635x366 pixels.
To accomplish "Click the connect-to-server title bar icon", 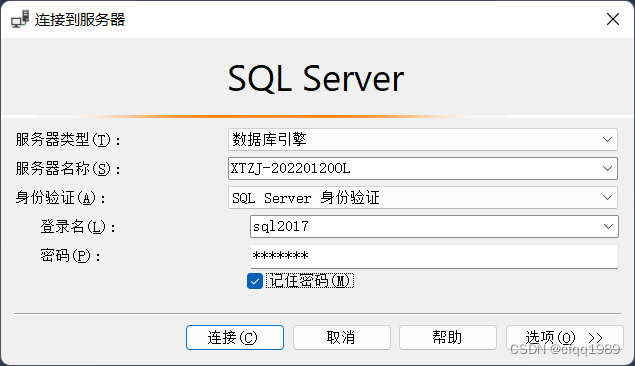I will (20, 19).
